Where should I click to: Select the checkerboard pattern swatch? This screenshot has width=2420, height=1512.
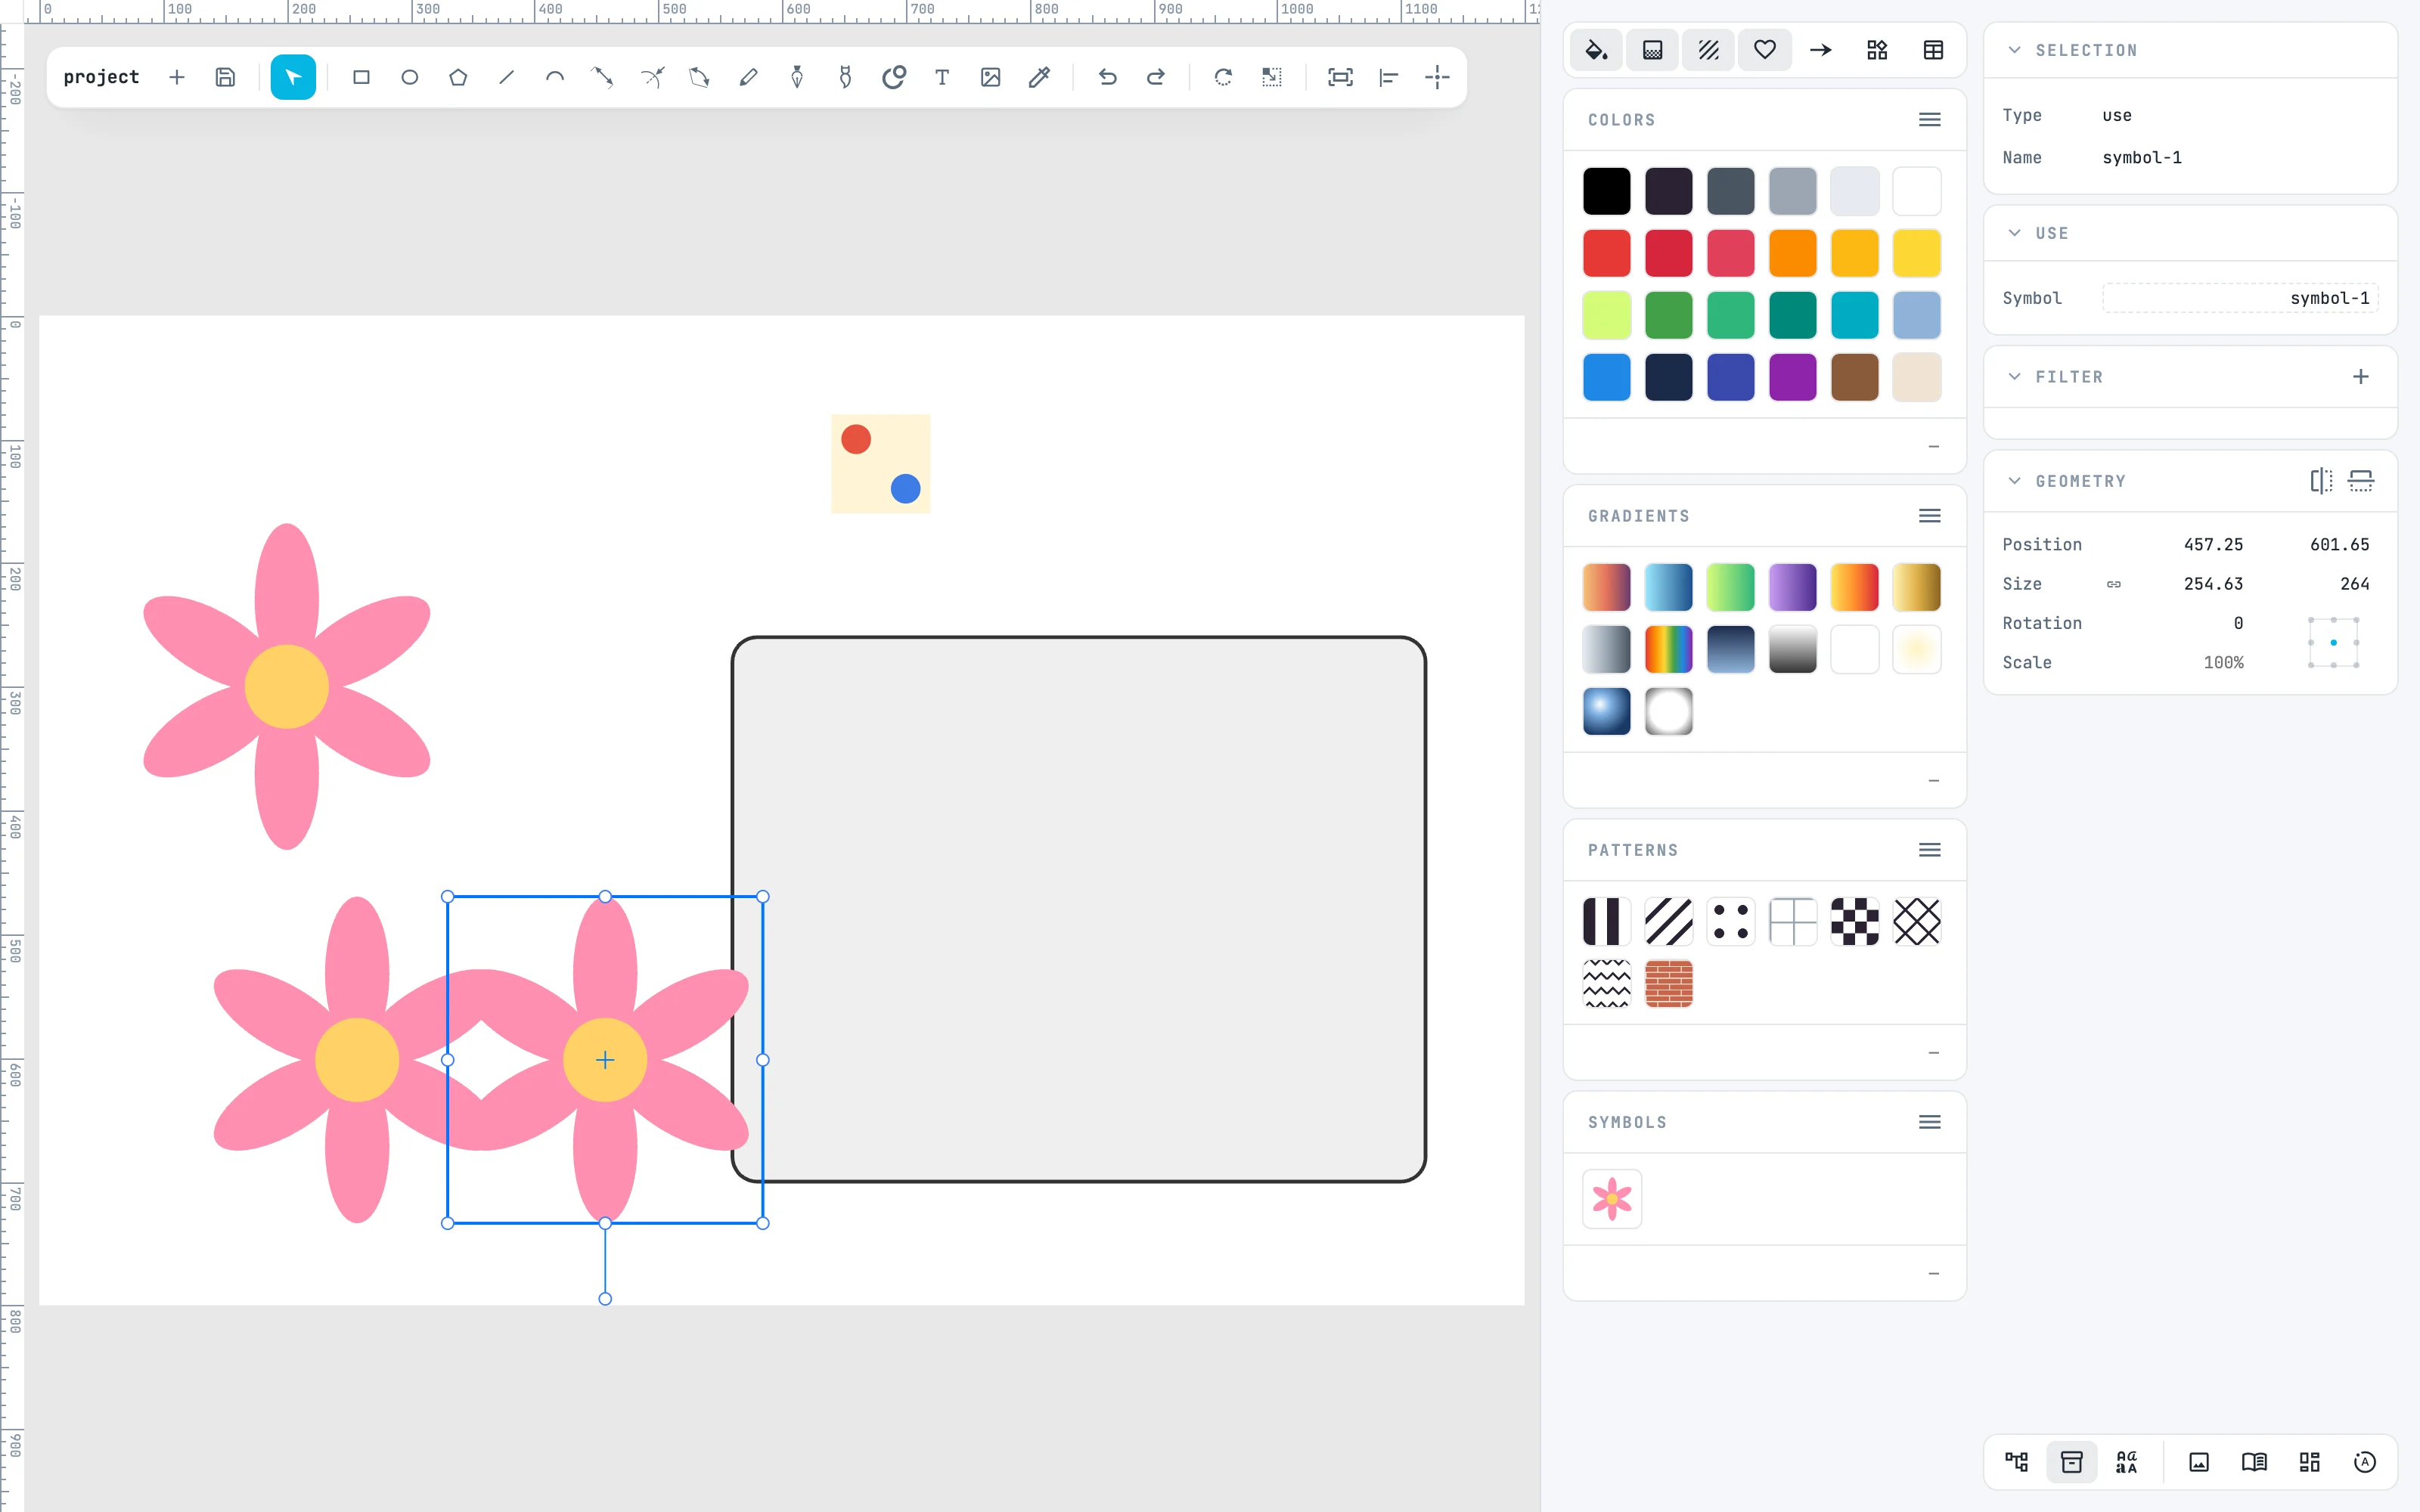coord(1854,922)
